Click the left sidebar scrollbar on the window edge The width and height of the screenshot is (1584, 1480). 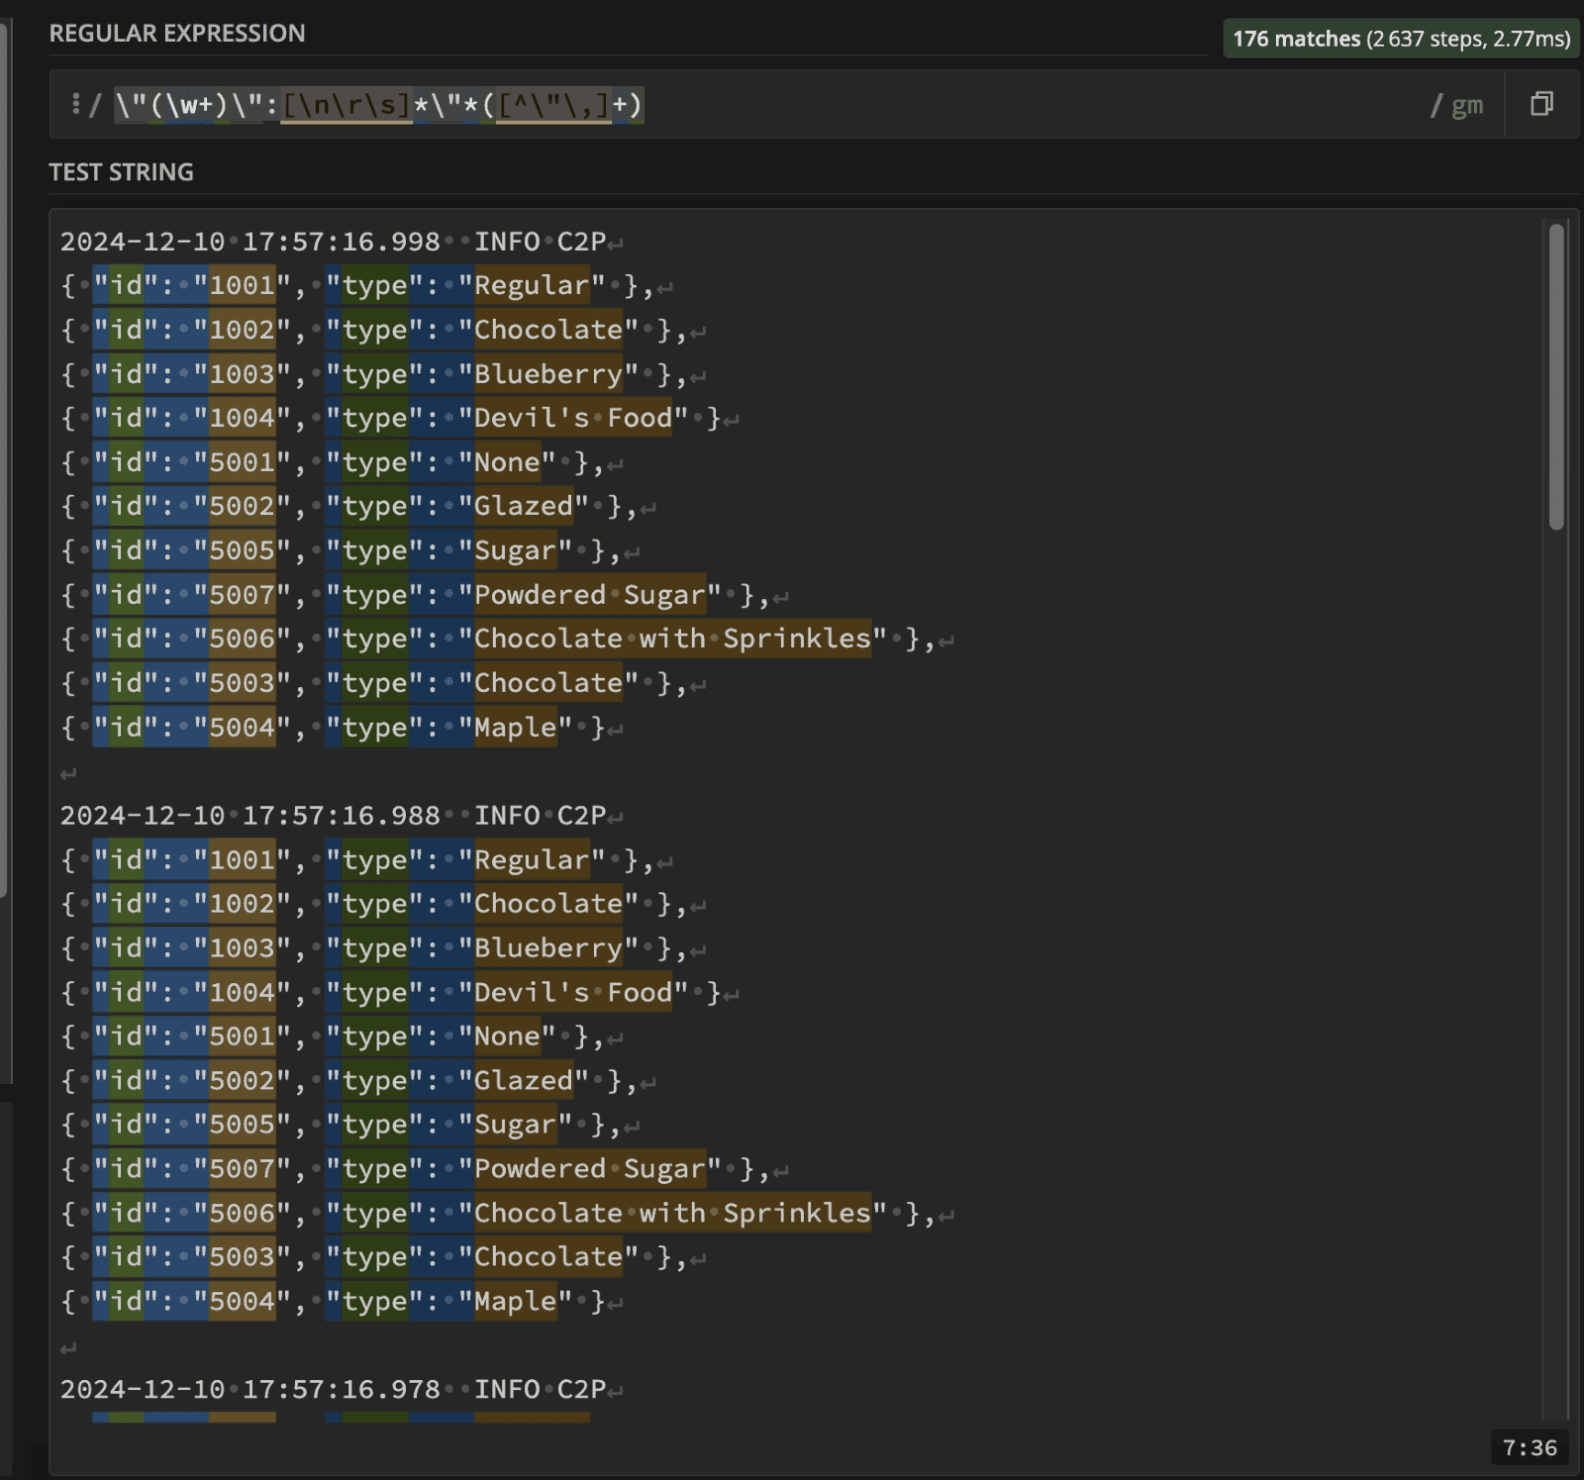pos(5,460)
